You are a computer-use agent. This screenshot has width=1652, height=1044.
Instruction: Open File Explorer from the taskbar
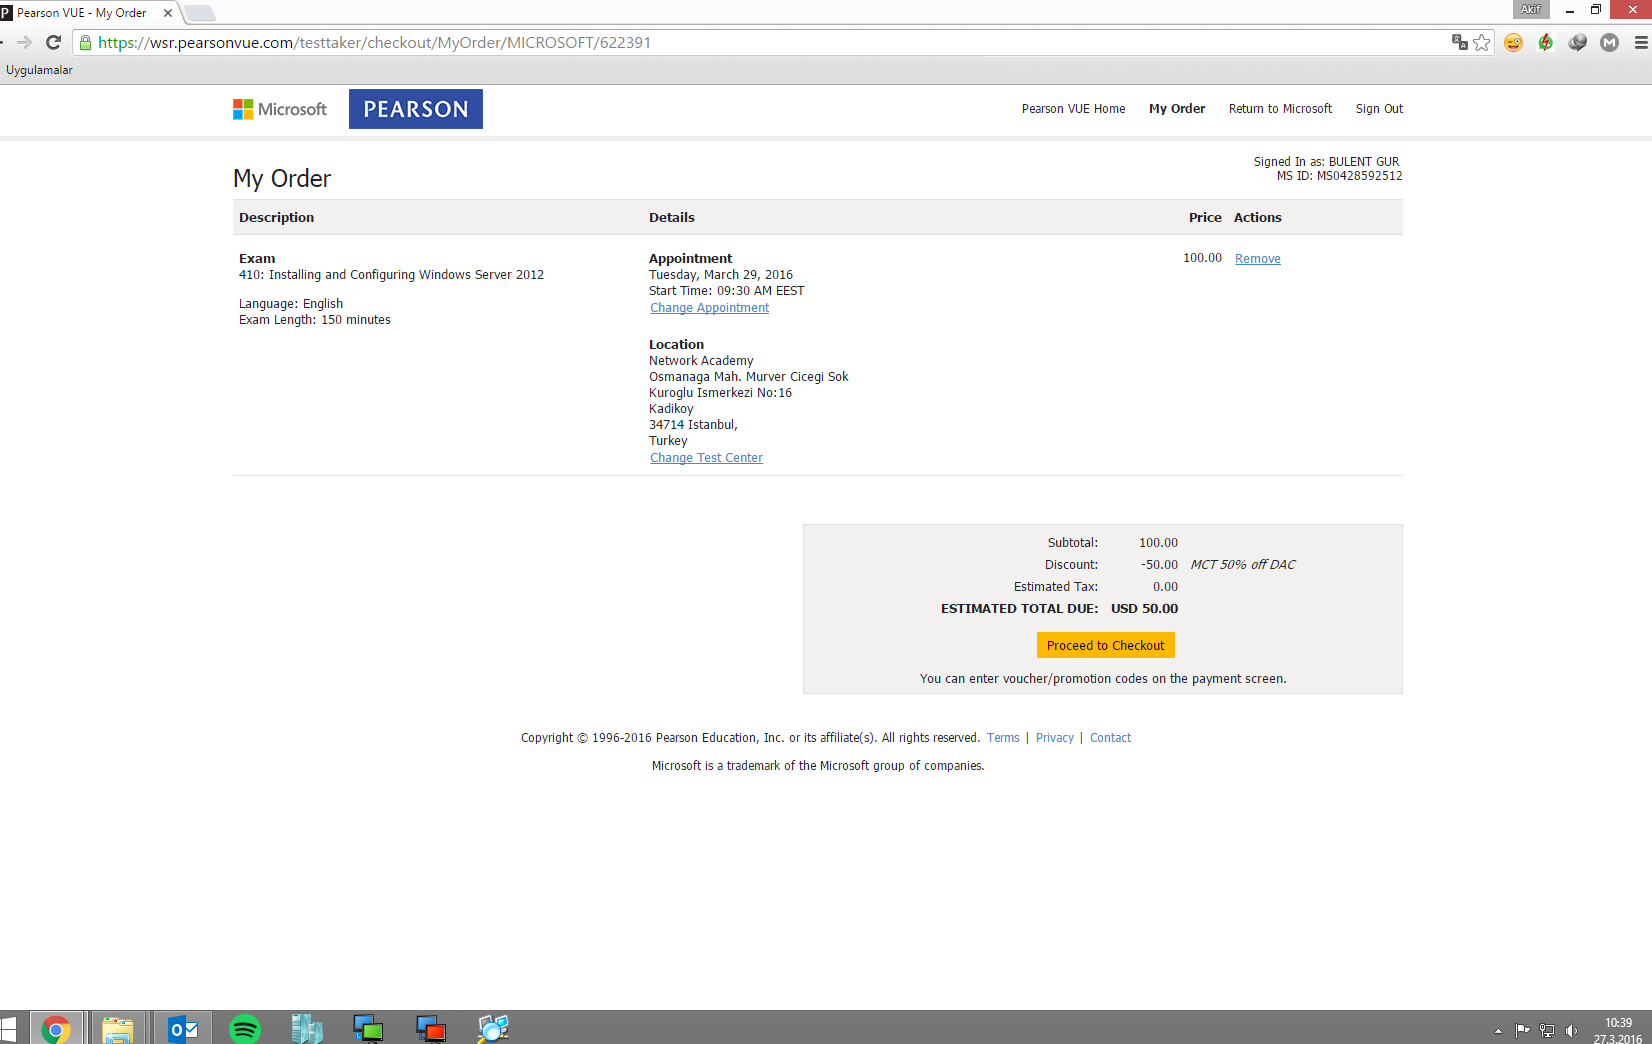click(x=118, y=1029)
